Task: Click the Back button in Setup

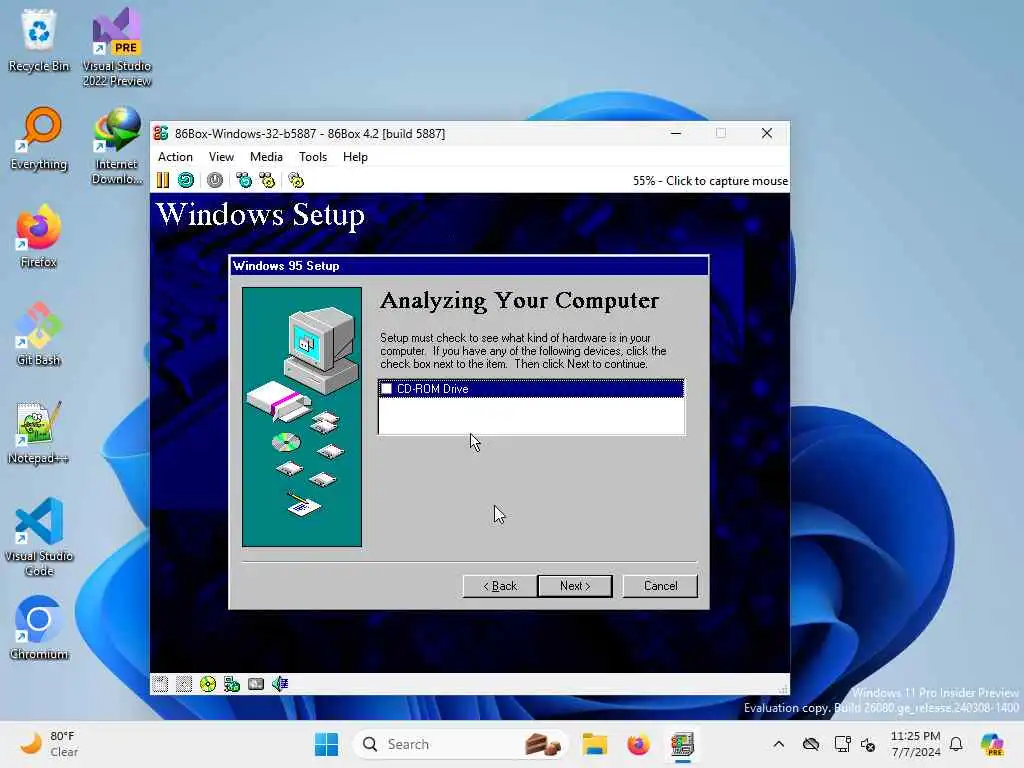Action: [x=500, y=586]
